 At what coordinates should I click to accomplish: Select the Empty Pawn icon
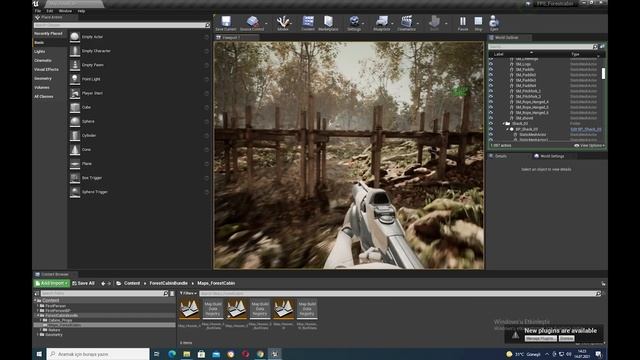(x=75, y=65)
